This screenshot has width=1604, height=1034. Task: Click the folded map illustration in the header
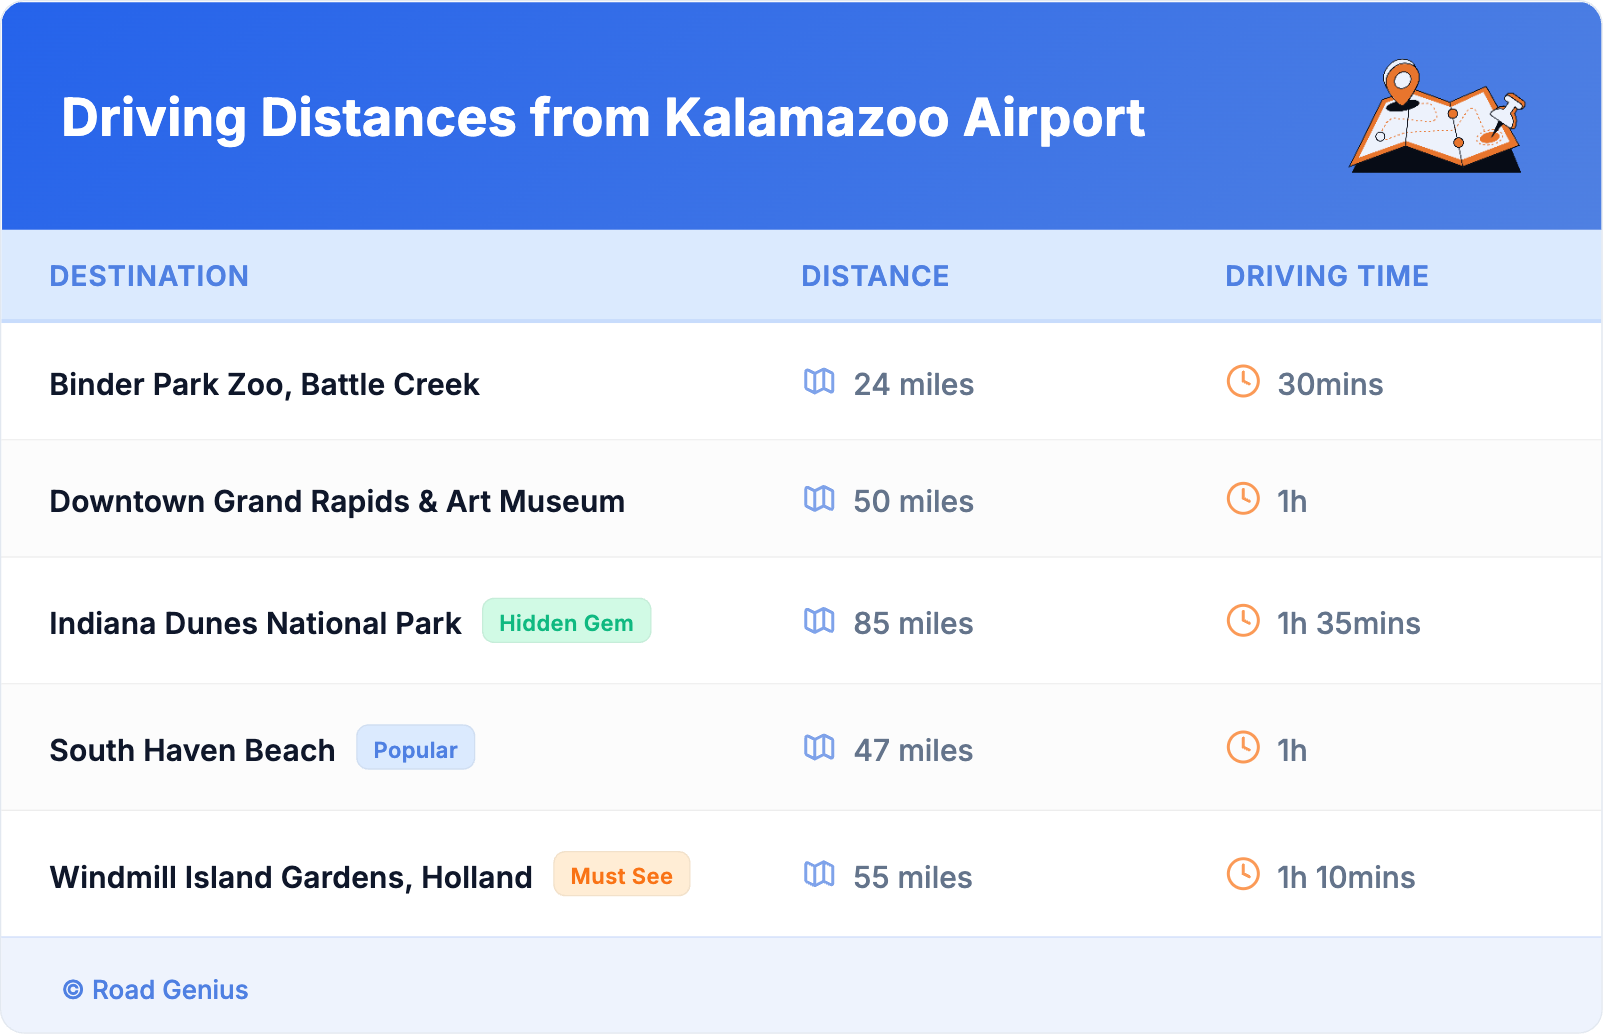point(1436,118)
